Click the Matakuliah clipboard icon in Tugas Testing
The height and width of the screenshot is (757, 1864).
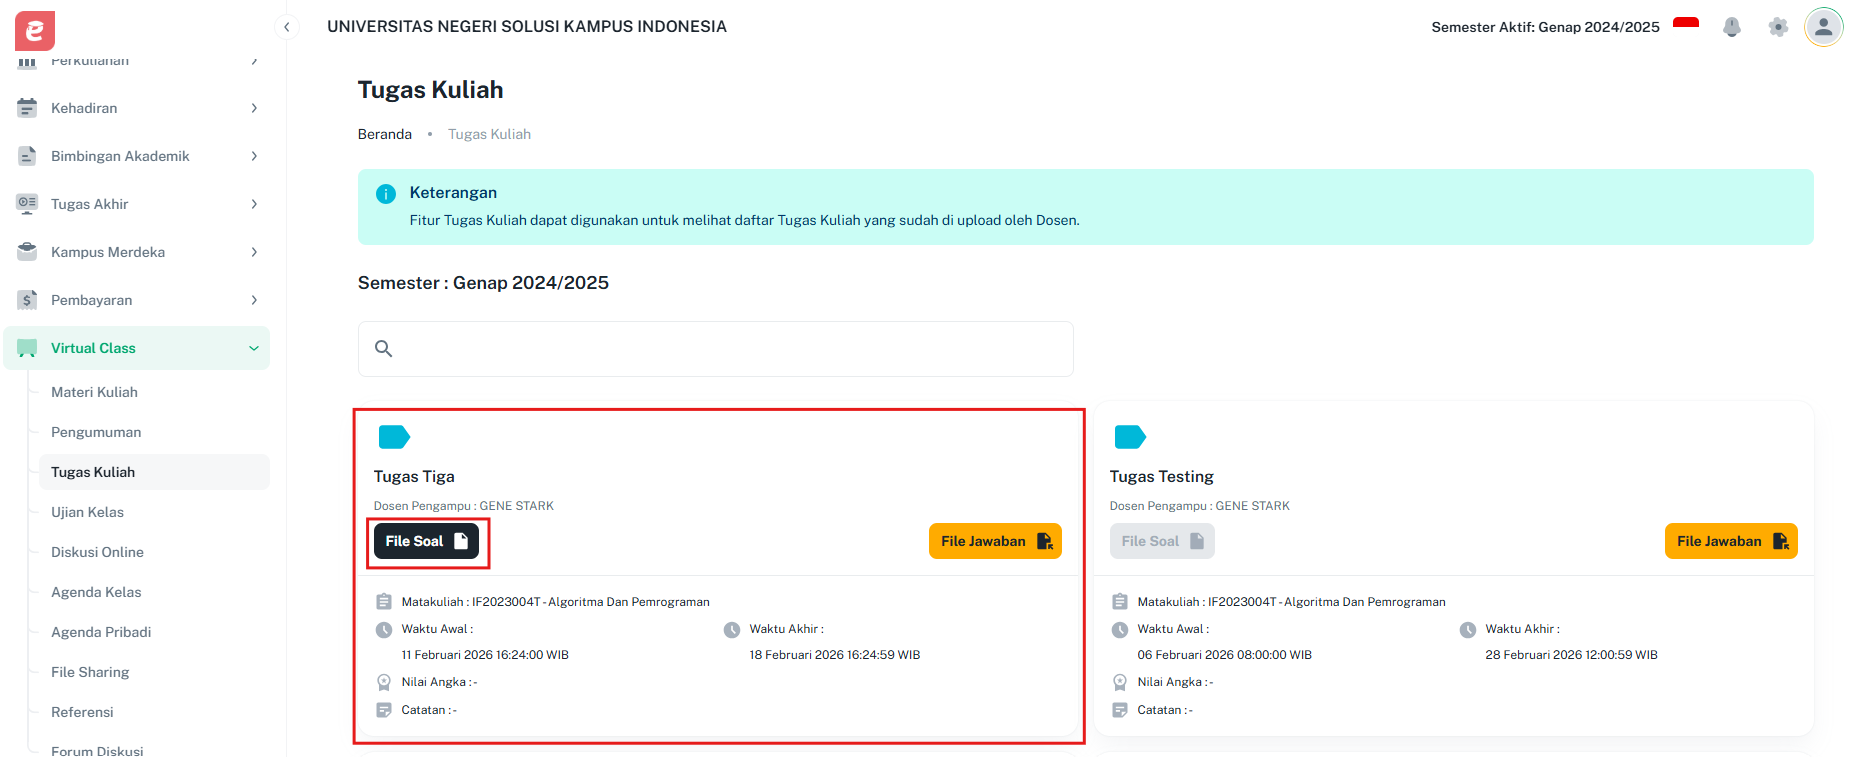[x=1120, y=602]
